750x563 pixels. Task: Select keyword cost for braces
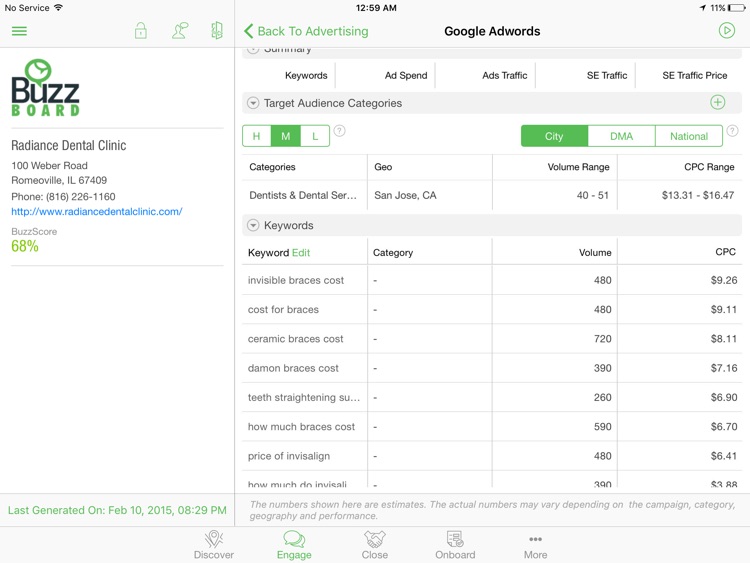pos(283,309)
